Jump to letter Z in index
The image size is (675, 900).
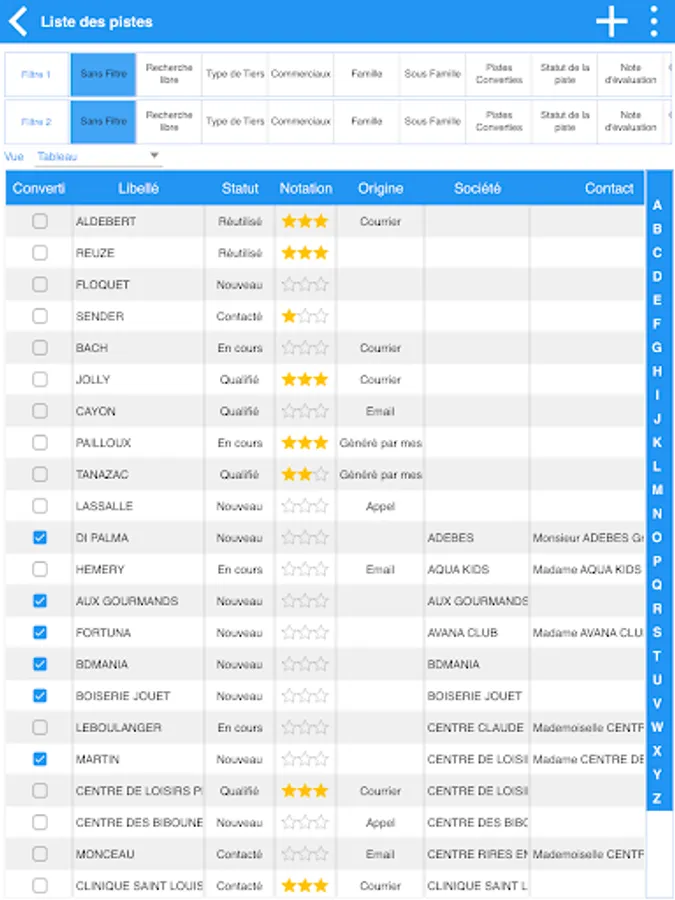tap(657, 798)
